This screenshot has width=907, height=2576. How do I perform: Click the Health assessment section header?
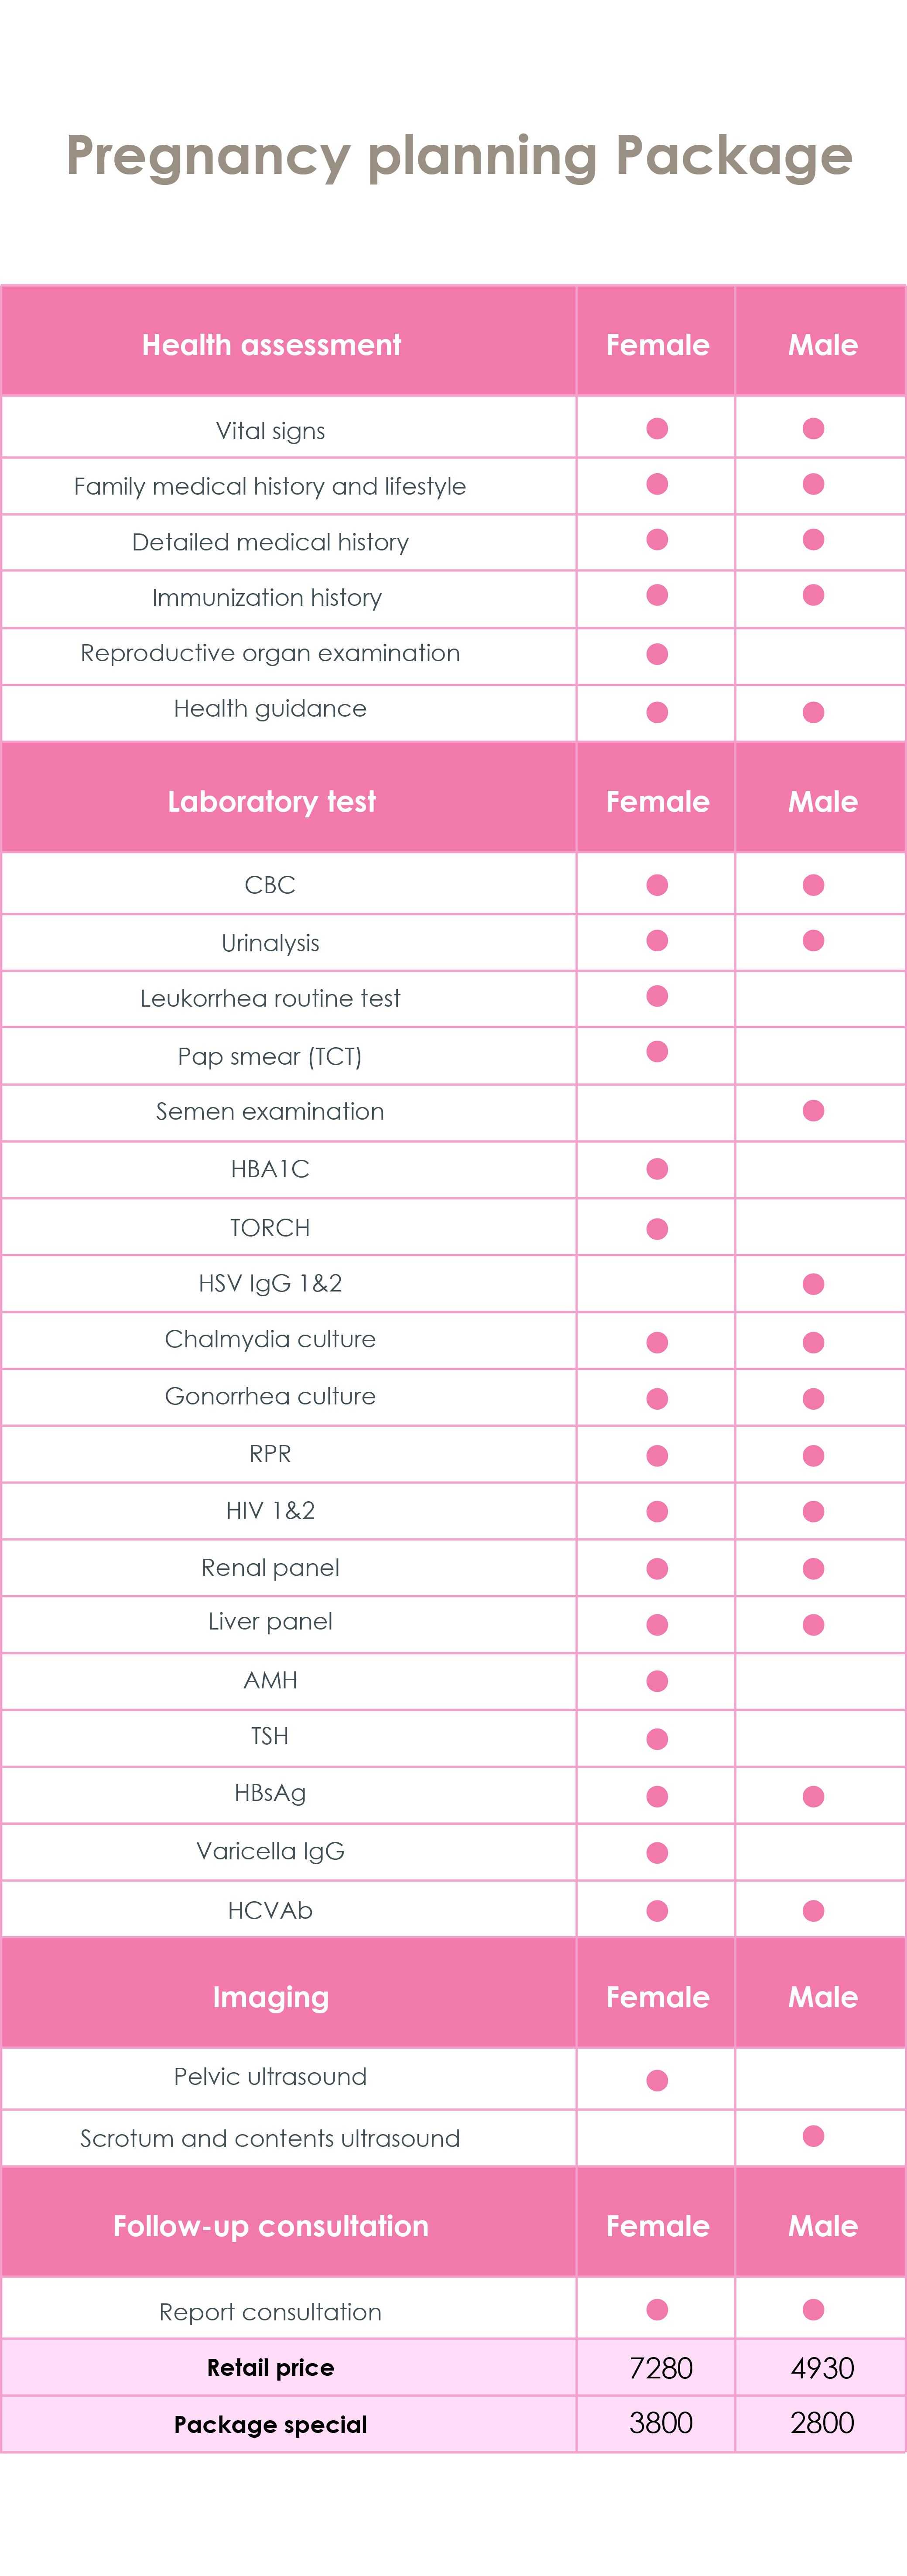[271, 345]
